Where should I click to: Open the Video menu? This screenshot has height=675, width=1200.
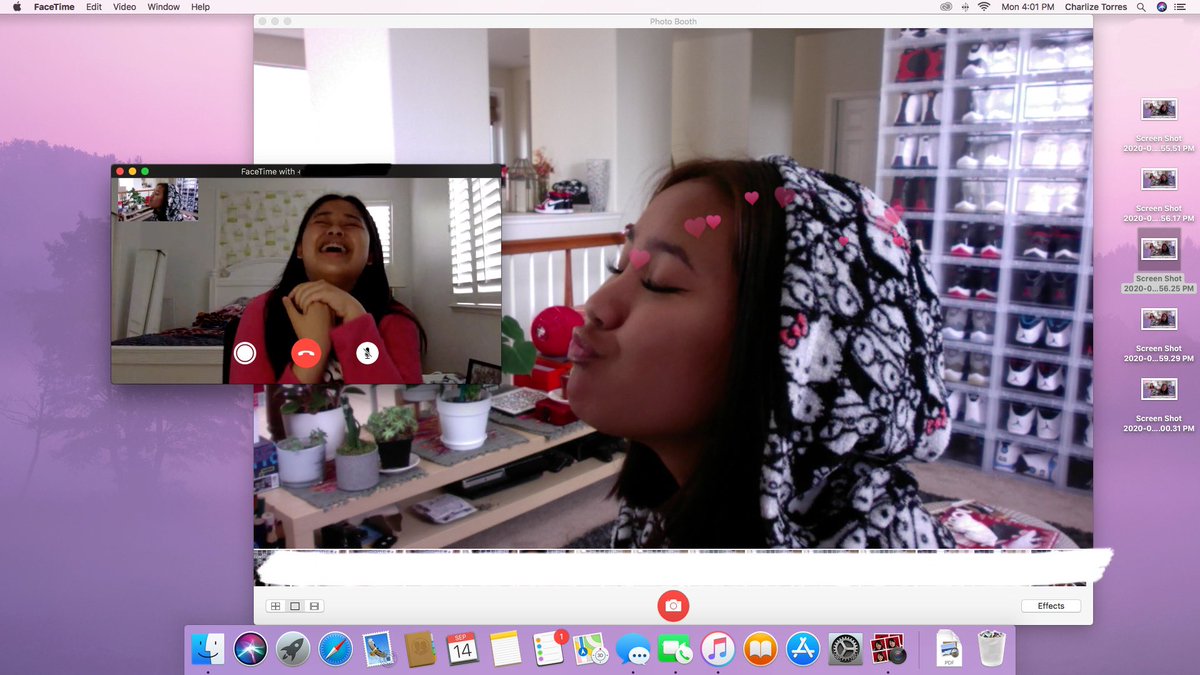(125, 7)
